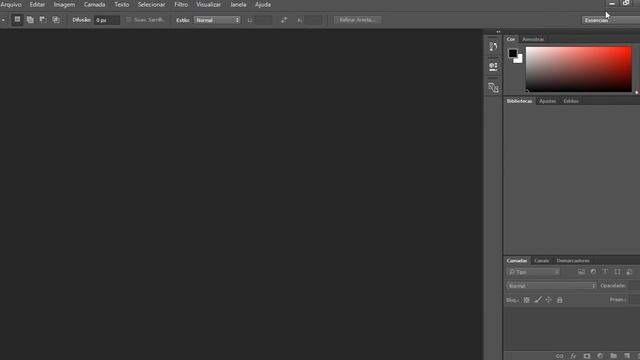This screenshot has height=360, width=640.
Task: Toggle lock position move icon
Action: 549,300
